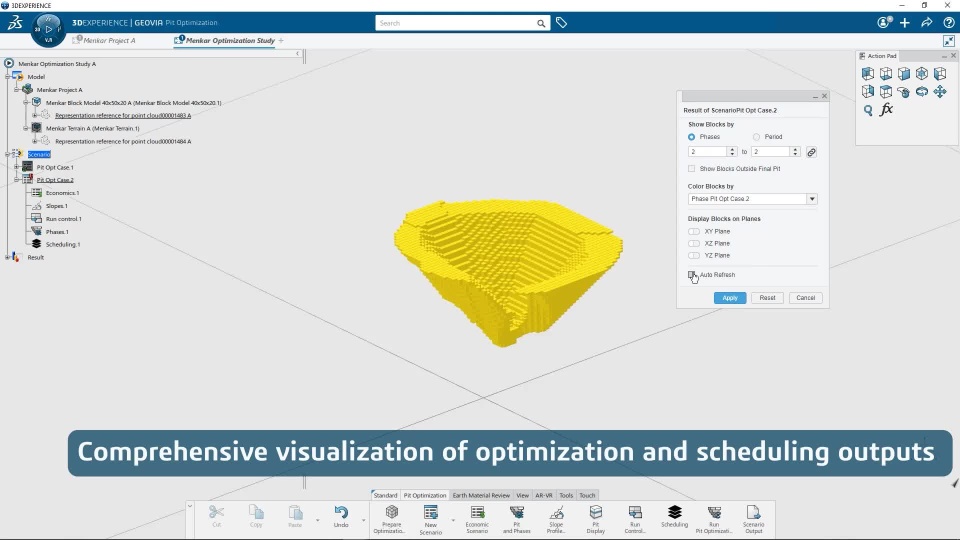This screenshot has width=960, height=540.
Task: Open the help question mark icon
Action: [x=948, y=23]
